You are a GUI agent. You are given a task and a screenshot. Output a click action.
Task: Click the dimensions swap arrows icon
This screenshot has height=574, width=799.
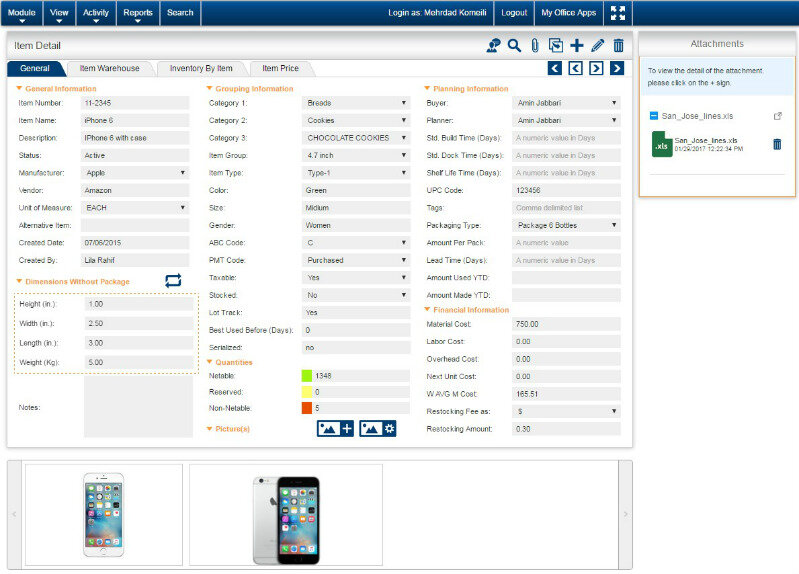(174, 281)
